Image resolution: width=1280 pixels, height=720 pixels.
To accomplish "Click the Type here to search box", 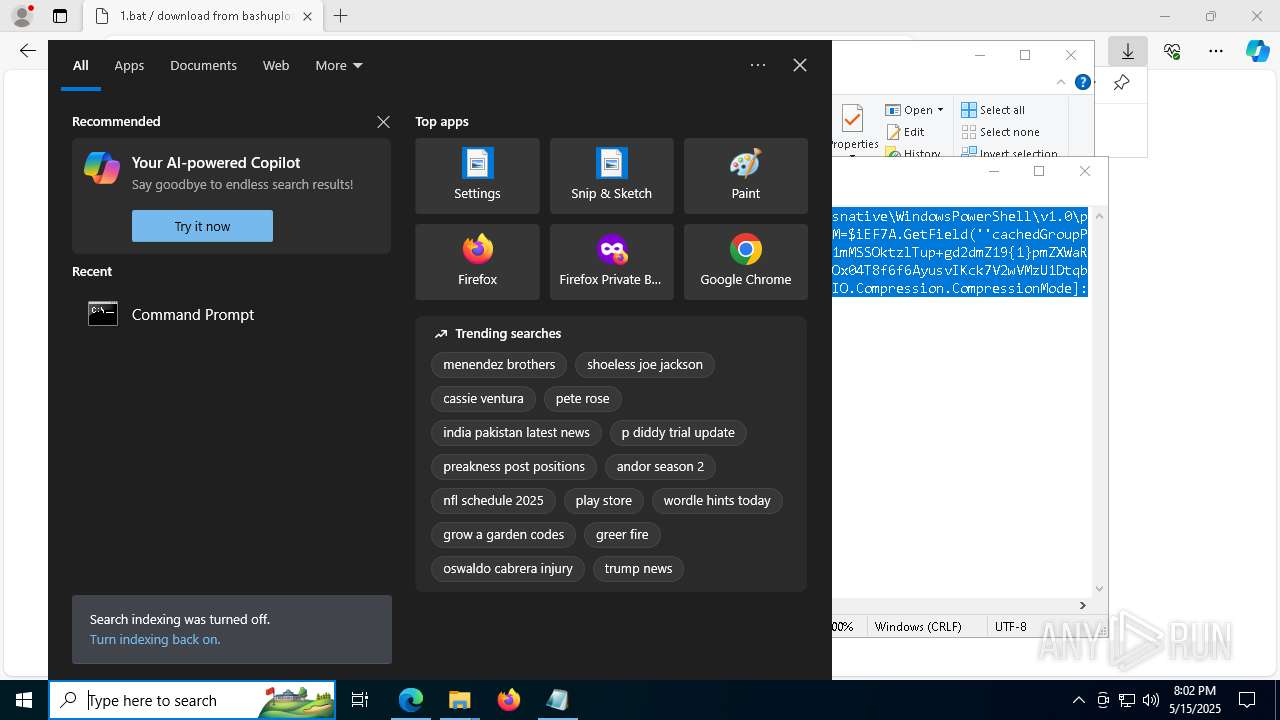I will (192, 700).
